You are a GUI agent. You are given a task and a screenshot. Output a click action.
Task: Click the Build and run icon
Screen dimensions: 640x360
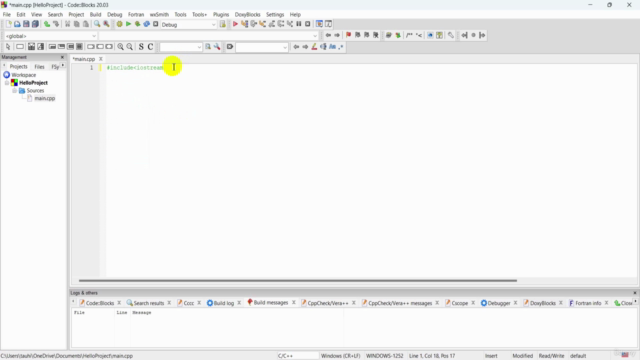pos(138,24)
